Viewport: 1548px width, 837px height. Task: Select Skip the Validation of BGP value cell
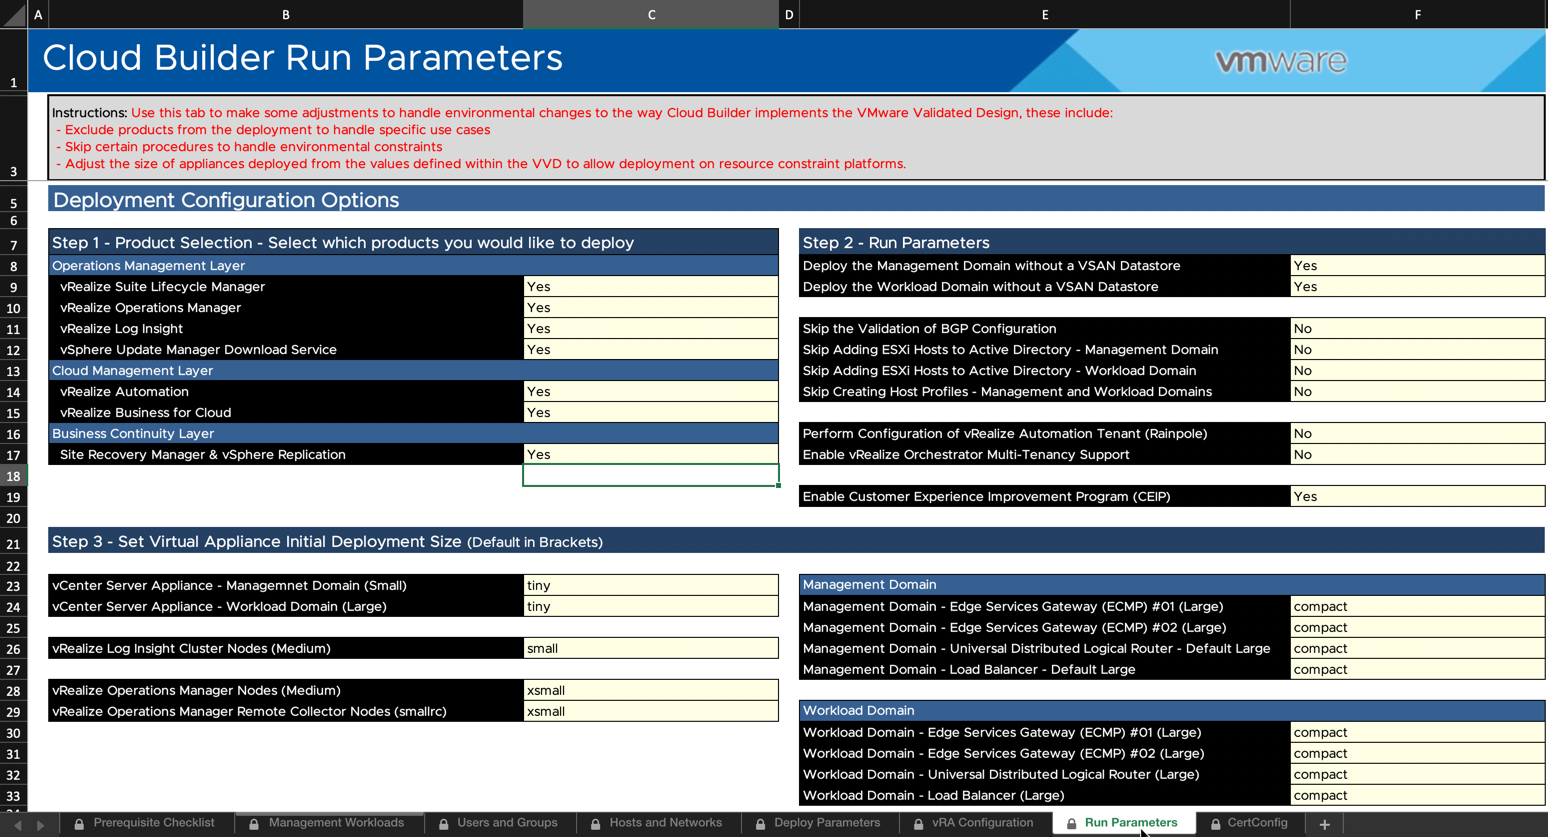tap(1416, 329)
